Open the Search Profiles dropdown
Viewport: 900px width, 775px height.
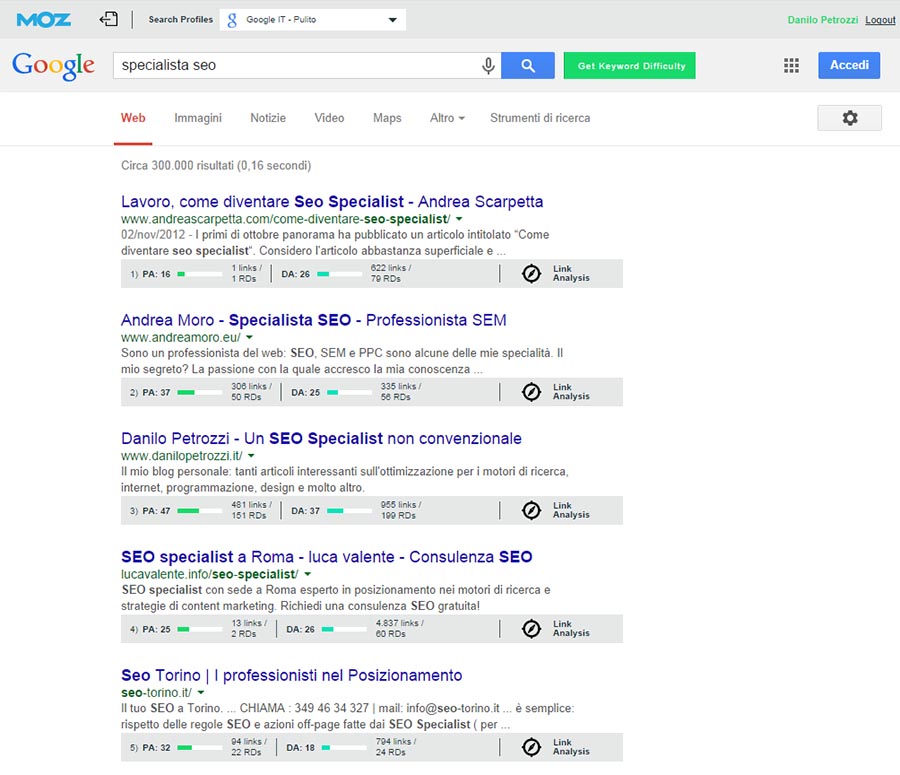[x=312, y=20]
